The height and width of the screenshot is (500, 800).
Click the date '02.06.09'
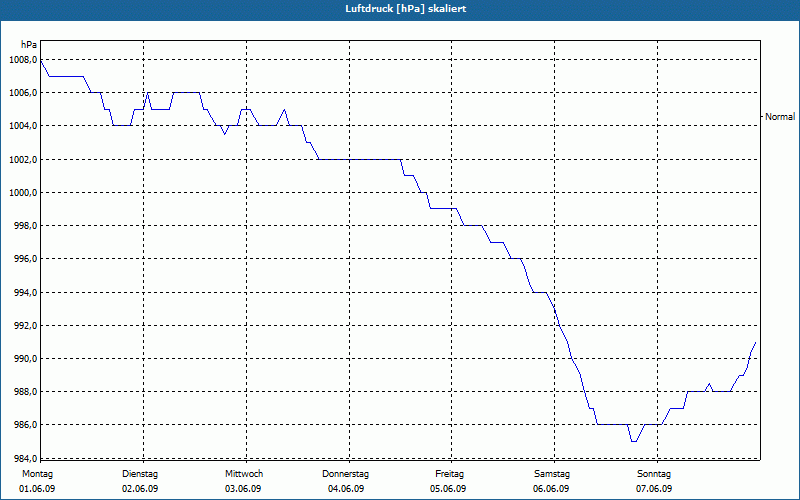point(140,489)
